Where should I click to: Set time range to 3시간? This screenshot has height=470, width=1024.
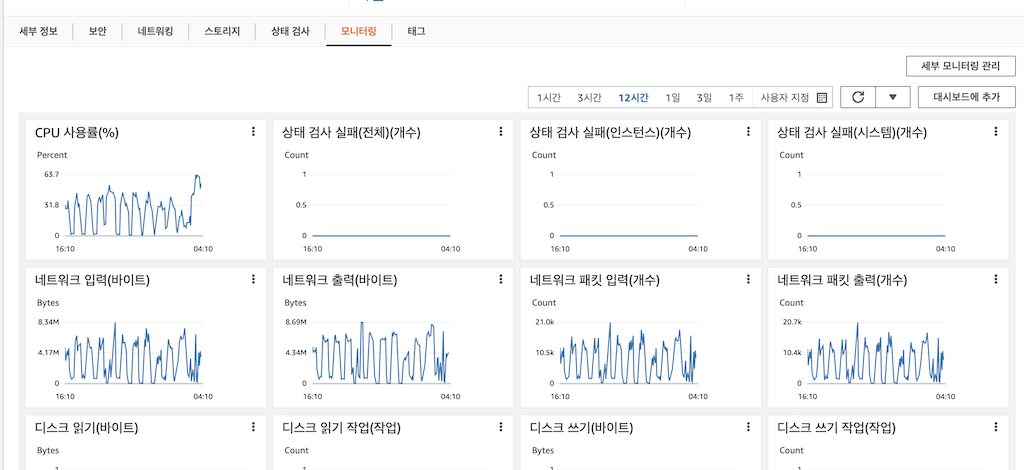pos(589,98)
